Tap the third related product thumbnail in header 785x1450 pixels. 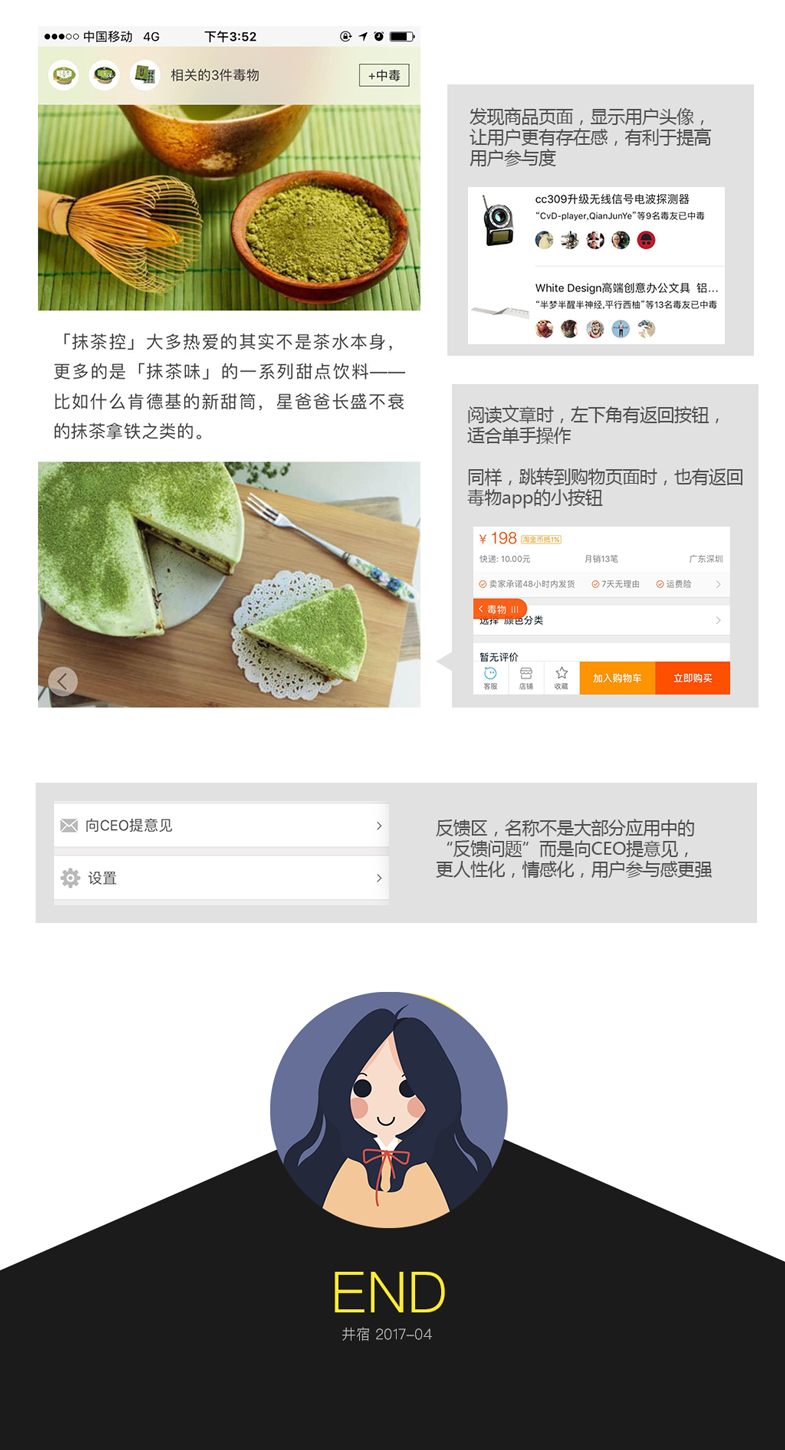[x=146, y=75]
